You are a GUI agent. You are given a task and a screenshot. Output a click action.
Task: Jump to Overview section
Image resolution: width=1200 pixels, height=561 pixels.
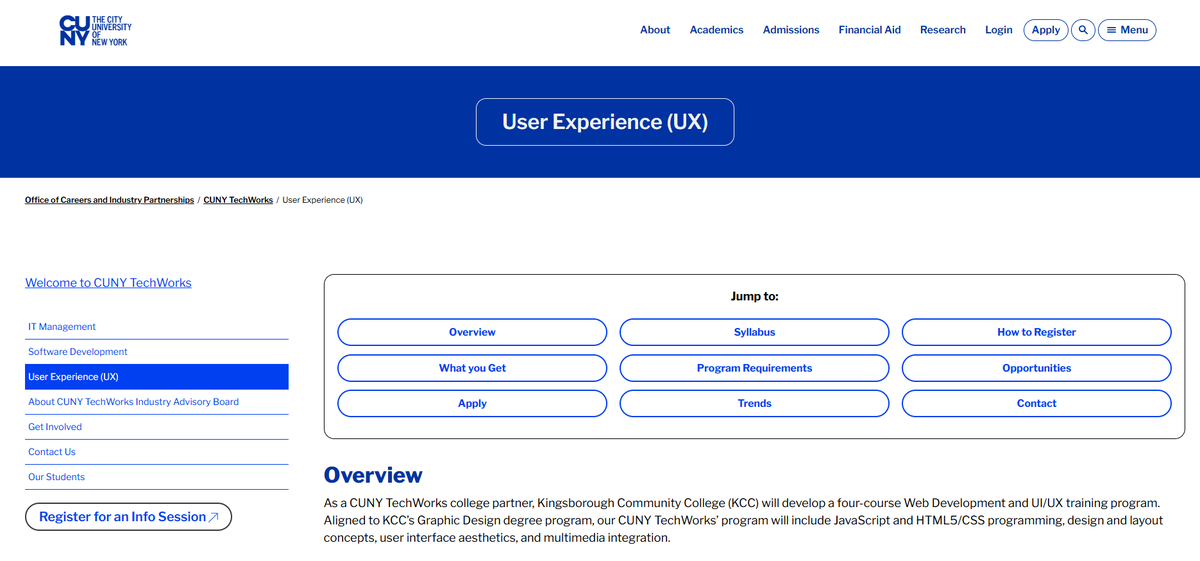click(472, 332)
